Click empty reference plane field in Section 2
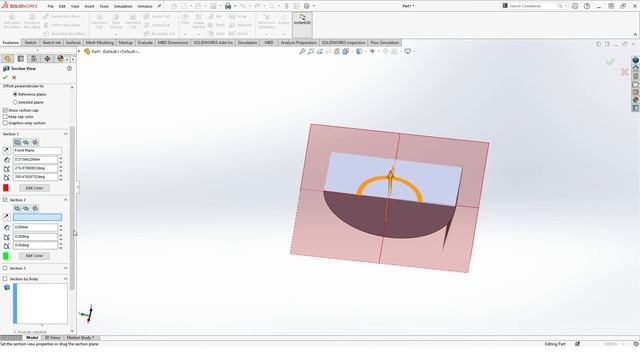This screenshot has width=640, height=360. pos(37,217)
